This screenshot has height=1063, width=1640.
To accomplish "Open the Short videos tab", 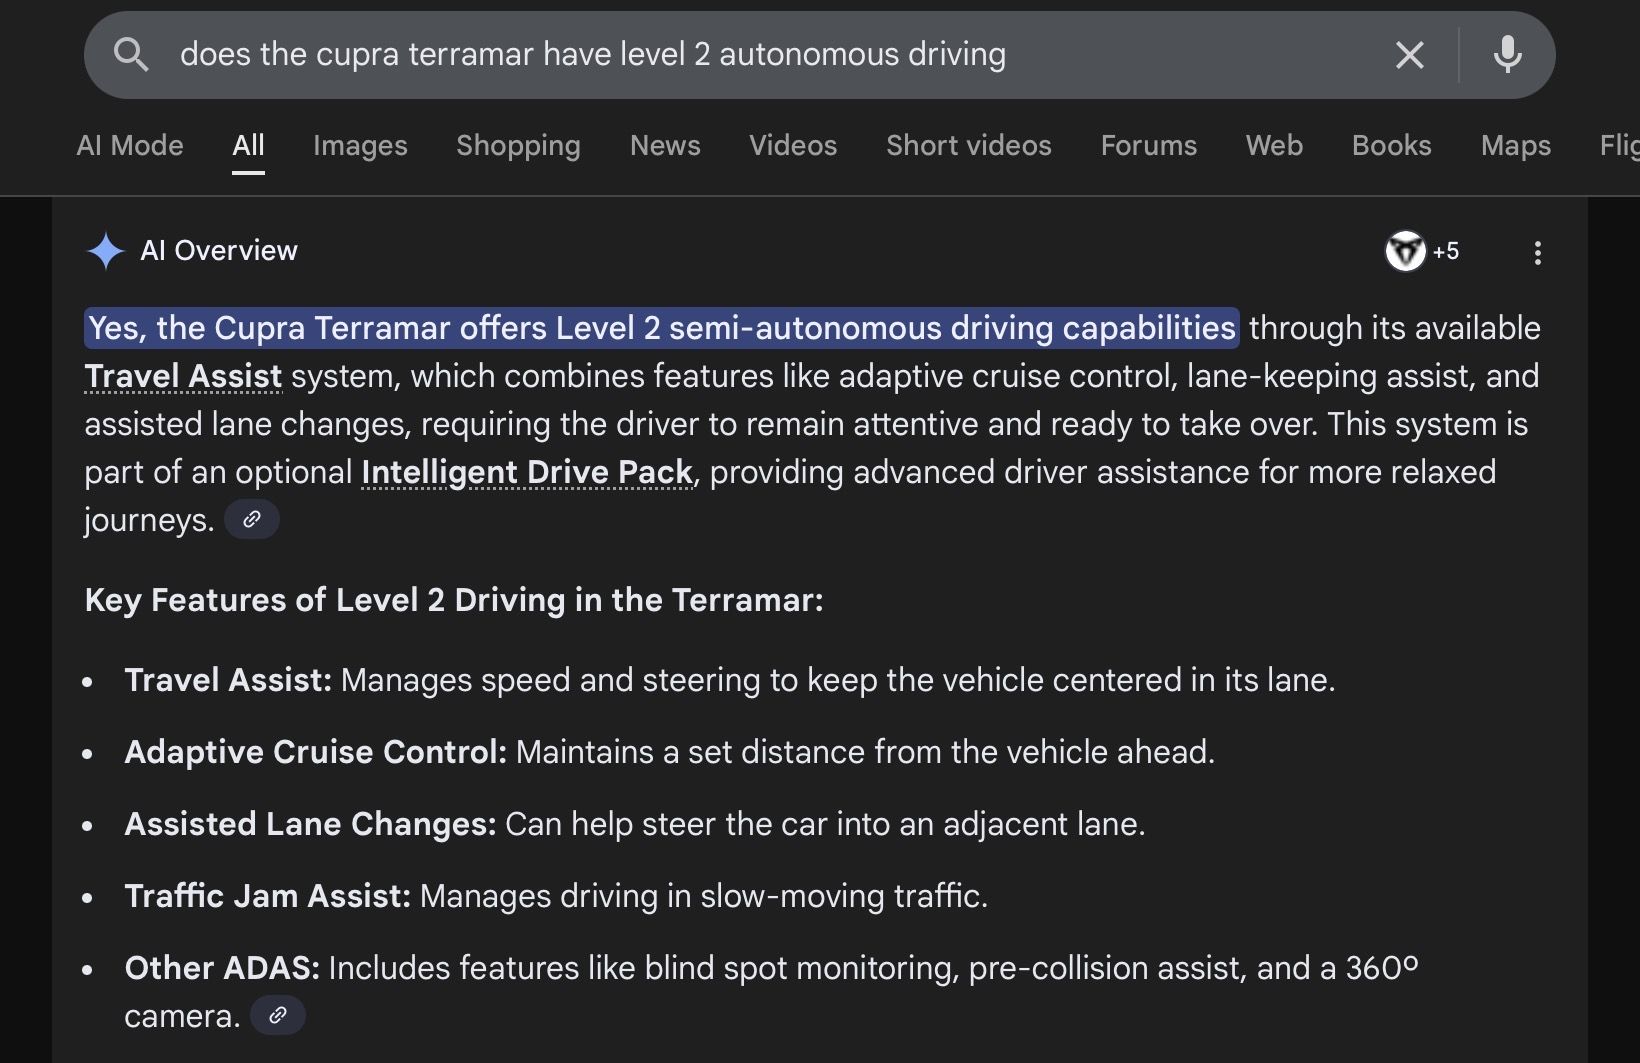I will 968,146.
